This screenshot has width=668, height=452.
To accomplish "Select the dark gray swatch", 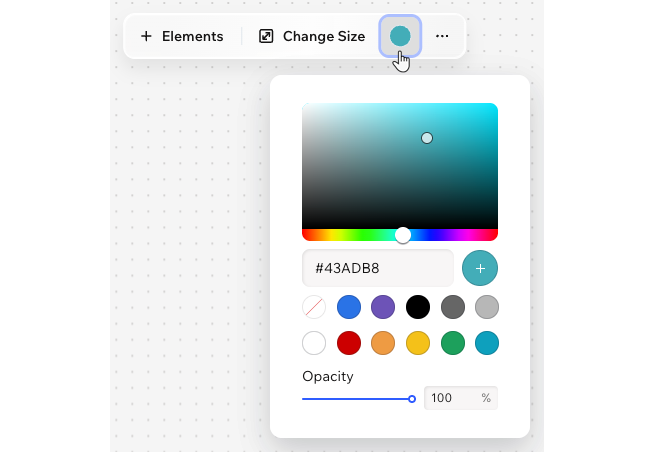I will pyautogui.click(x=452, y=307).
